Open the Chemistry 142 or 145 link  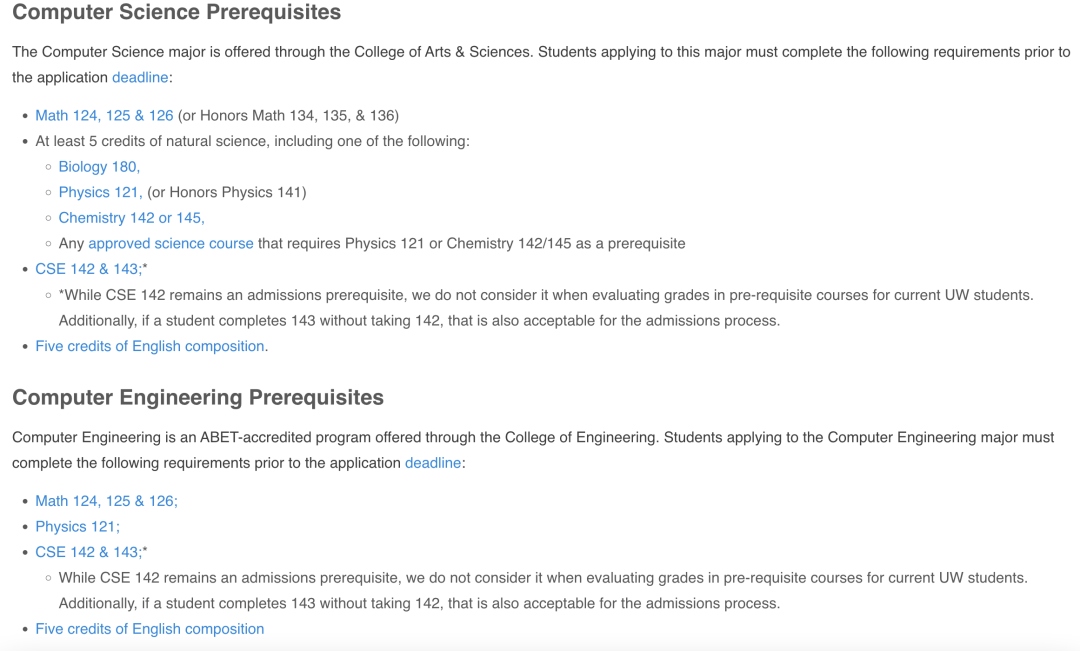click(x=131, y=218)
